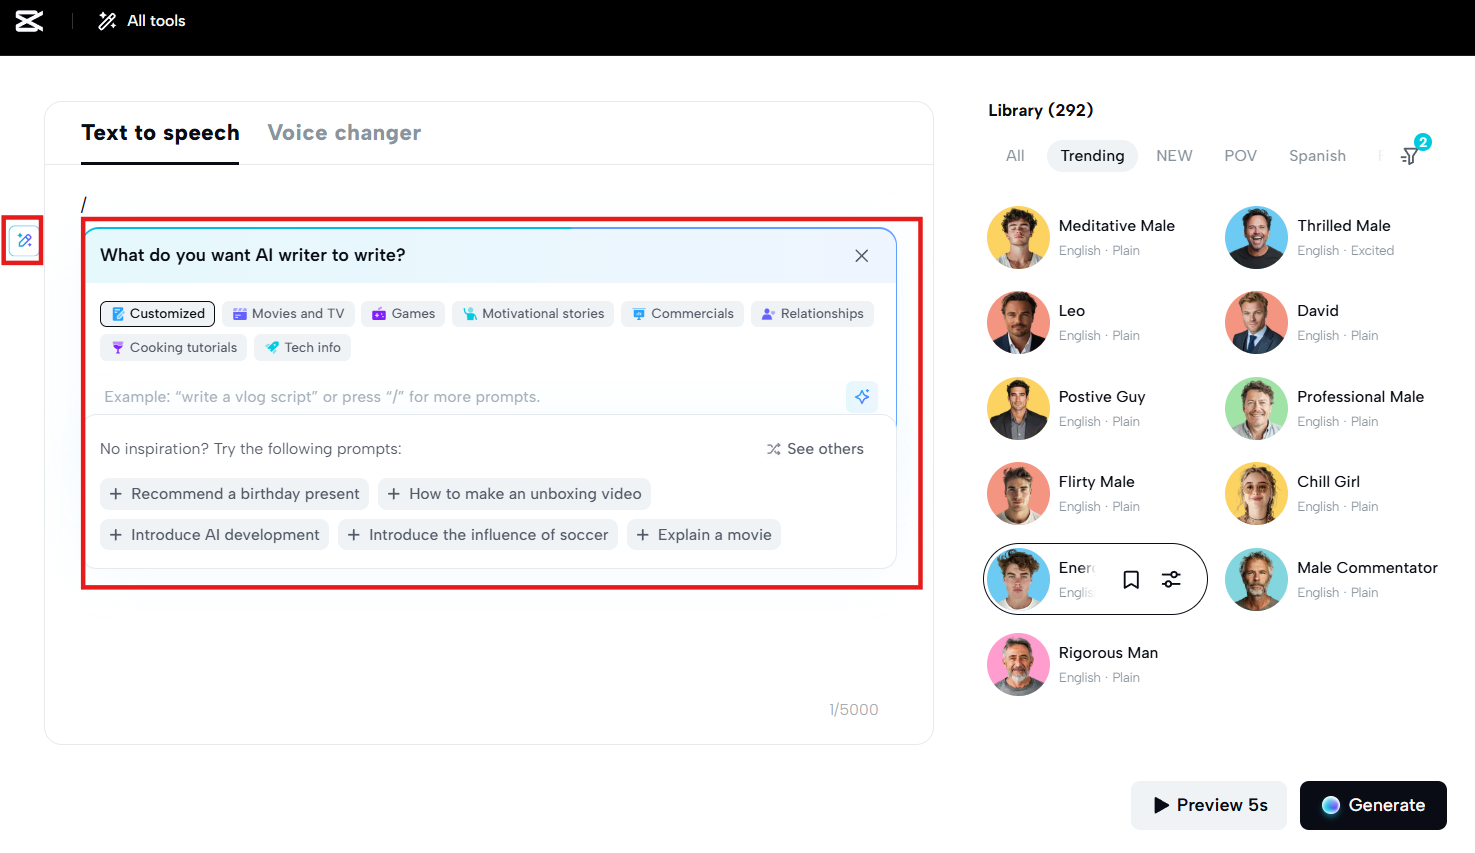Play the Preview 5s audio
The width and height of the screenshot is (1475, 853).
pos(1209,806)
